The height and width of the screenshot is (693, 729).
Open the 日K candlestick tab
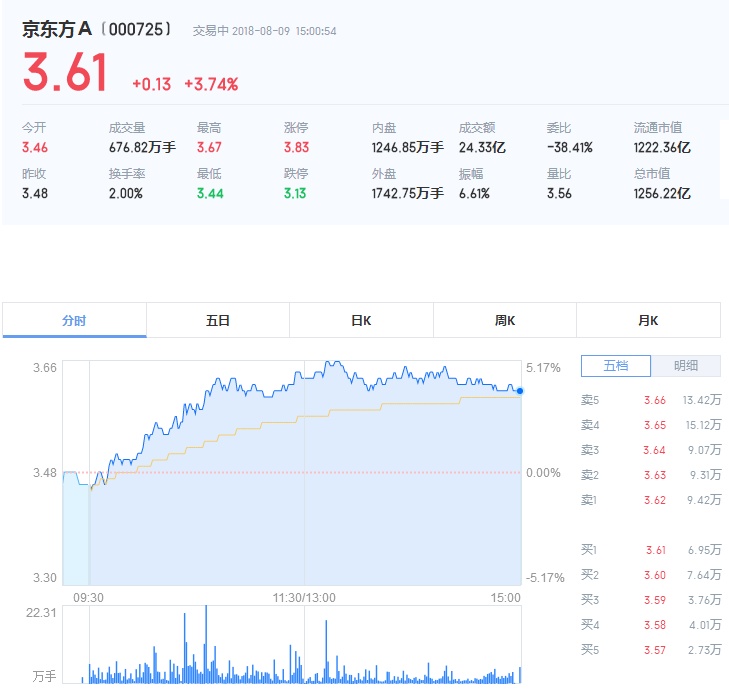(361, 321)
